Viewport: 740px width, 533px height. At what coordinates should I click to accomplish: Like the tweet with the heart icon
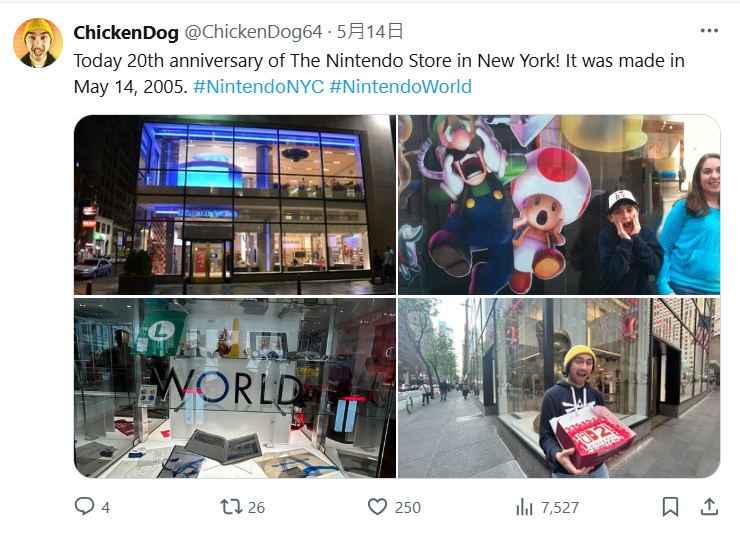[377, 507]
